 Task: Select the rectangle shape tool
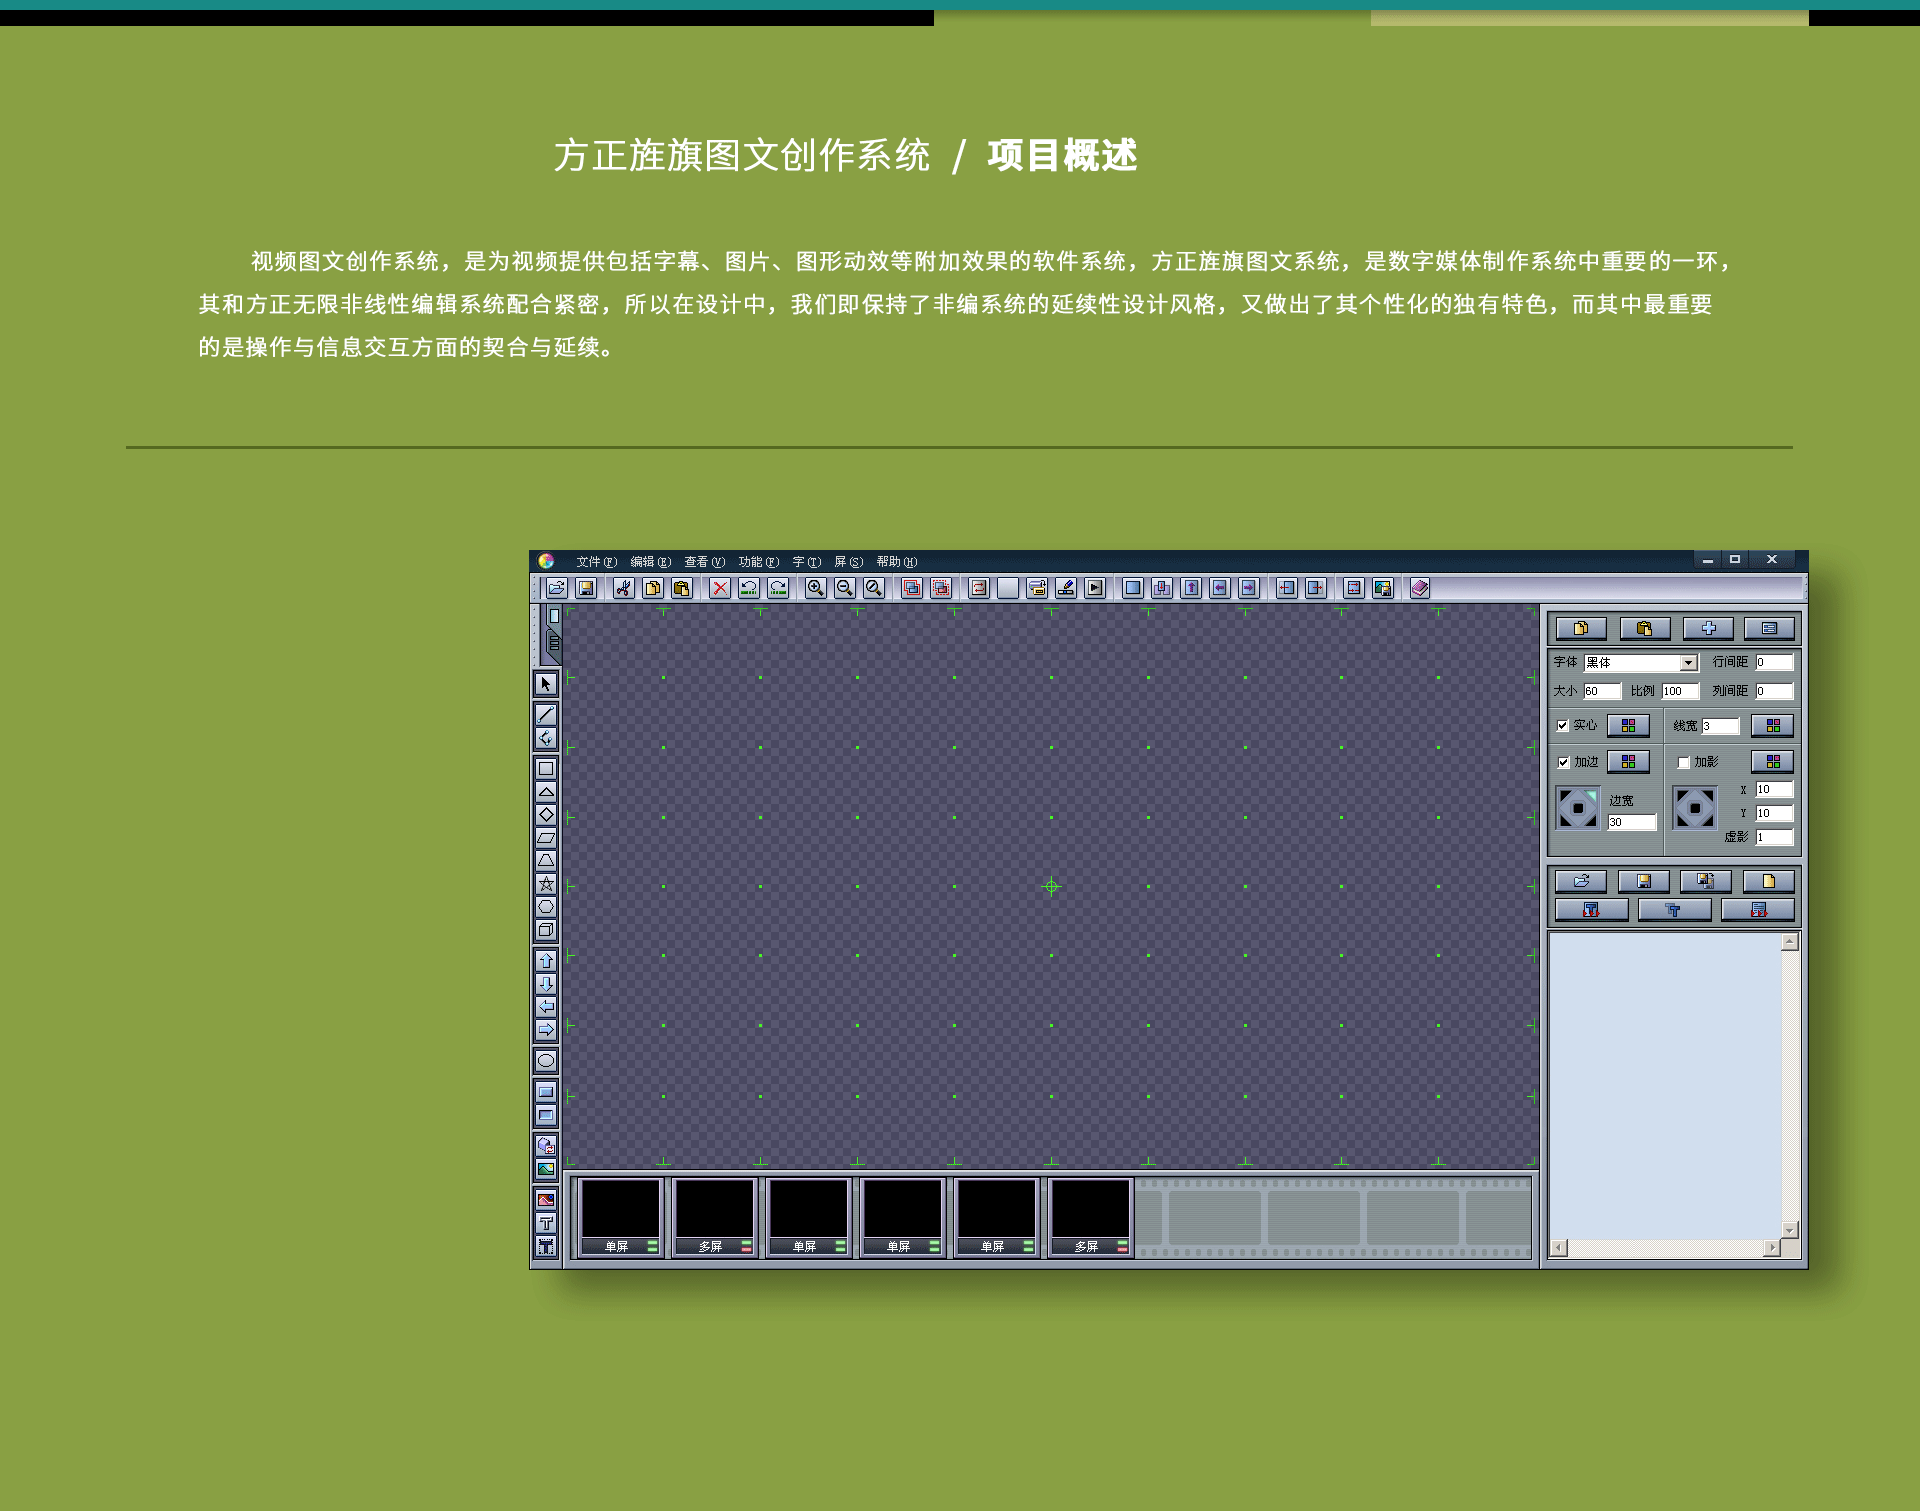(546, 768)
